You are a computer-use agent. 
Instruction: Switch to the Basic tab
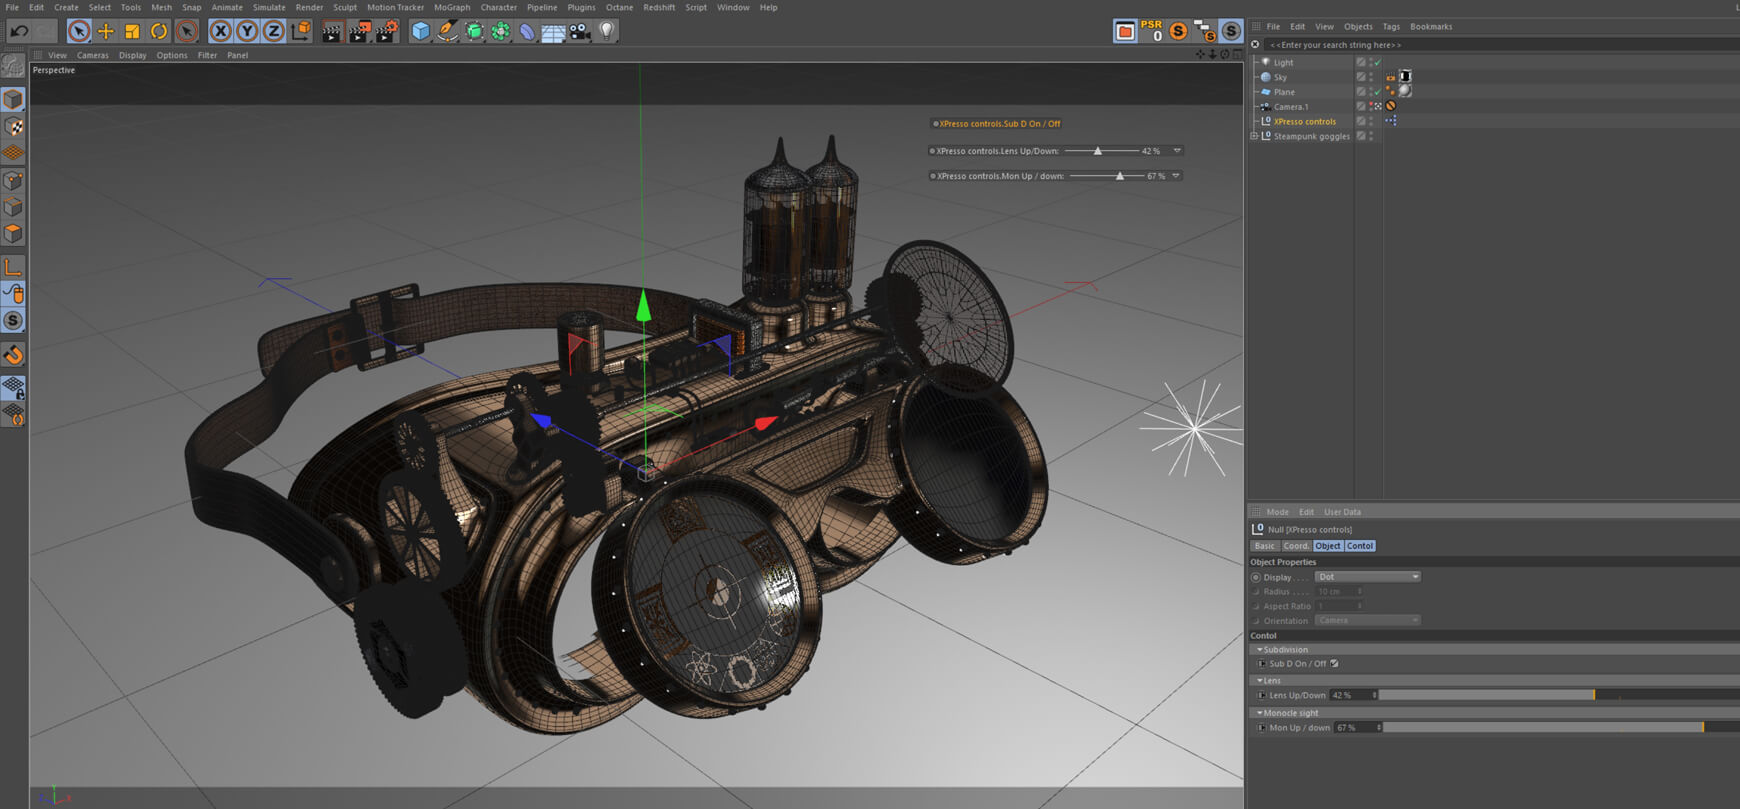coord(1265,546)
